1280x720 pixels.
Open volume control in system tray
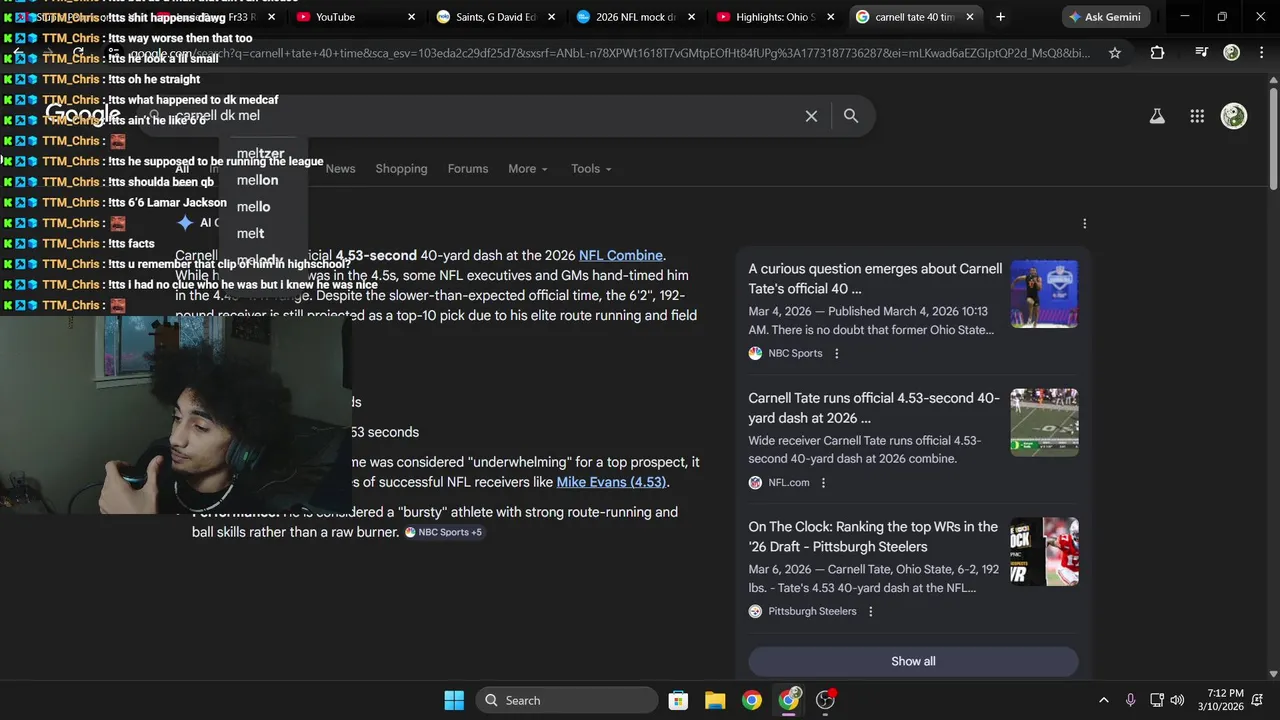pyautogui.click(x=1177, y=700)
